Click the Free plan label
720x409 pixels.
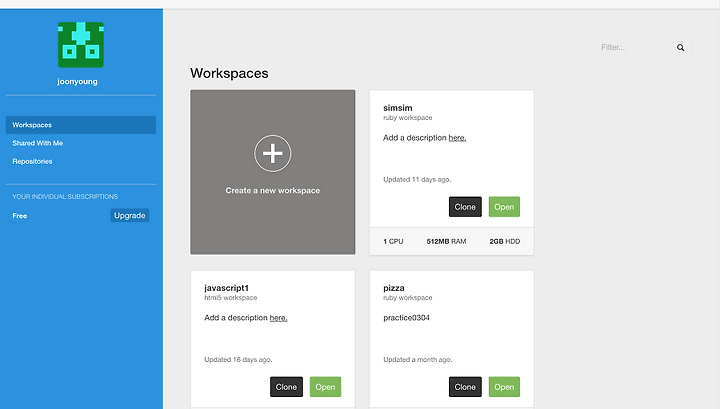pyautogui.click(x=20, y=216)
